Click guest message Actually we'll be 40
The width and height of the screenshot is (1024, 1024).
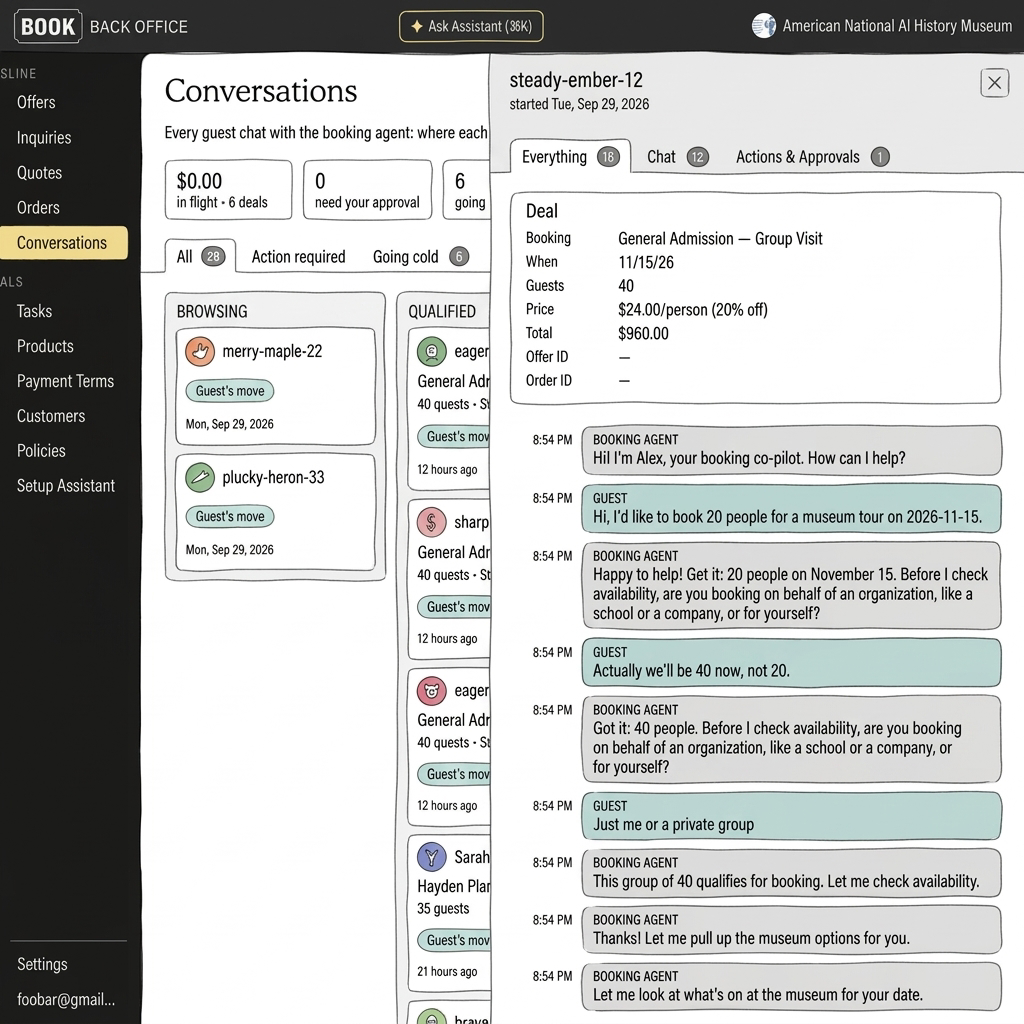click(x=792, y=663)
